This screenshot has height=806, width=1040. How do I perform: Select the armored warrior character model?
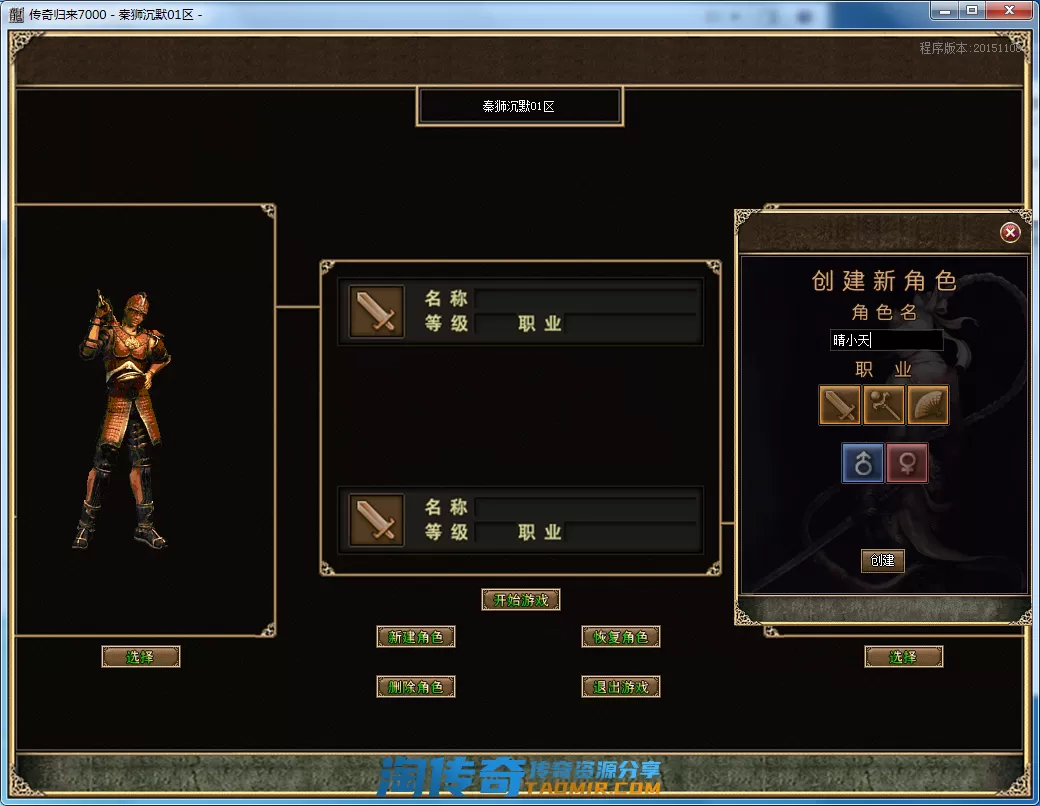tap(123, 419)
